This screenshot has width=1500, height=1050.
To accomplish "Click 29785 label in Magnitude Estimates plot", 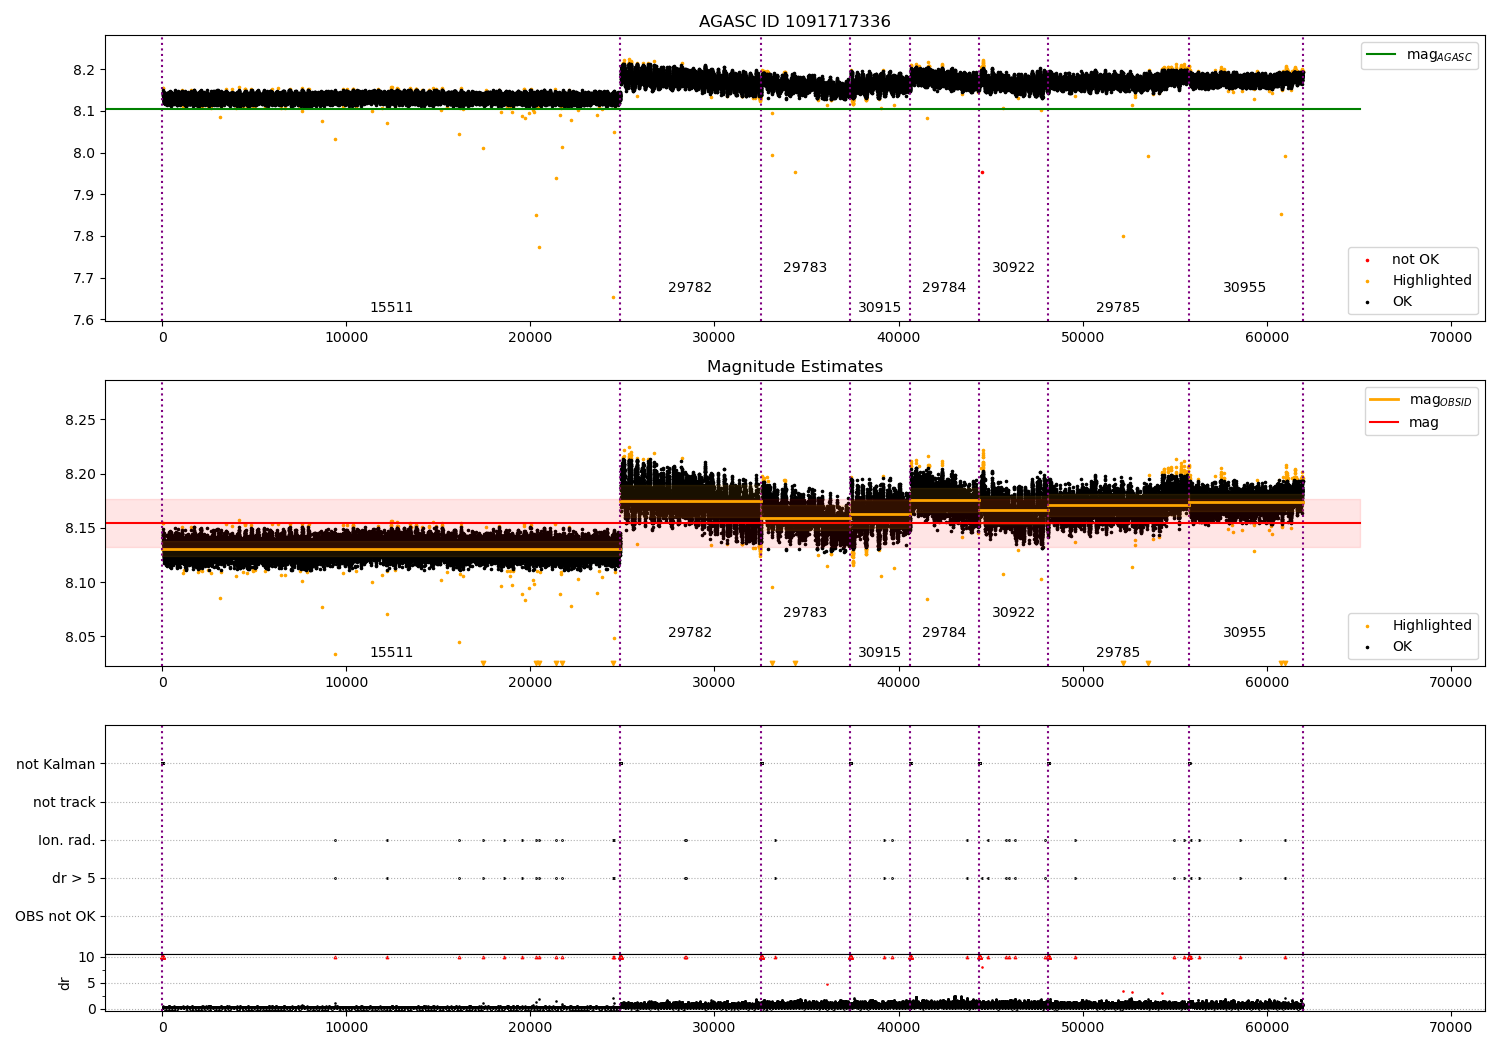I will (x=1118, y=652).
